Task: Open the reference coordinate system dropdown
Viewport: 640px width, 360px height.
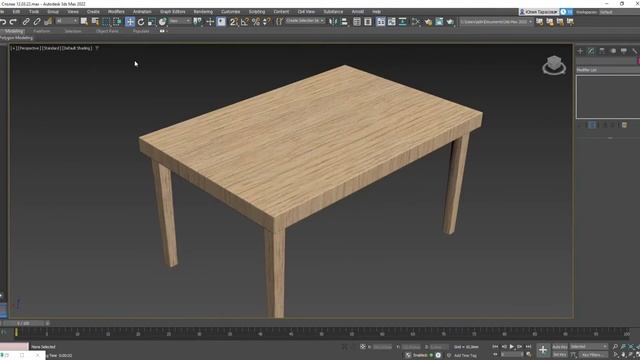Action: 180,21
